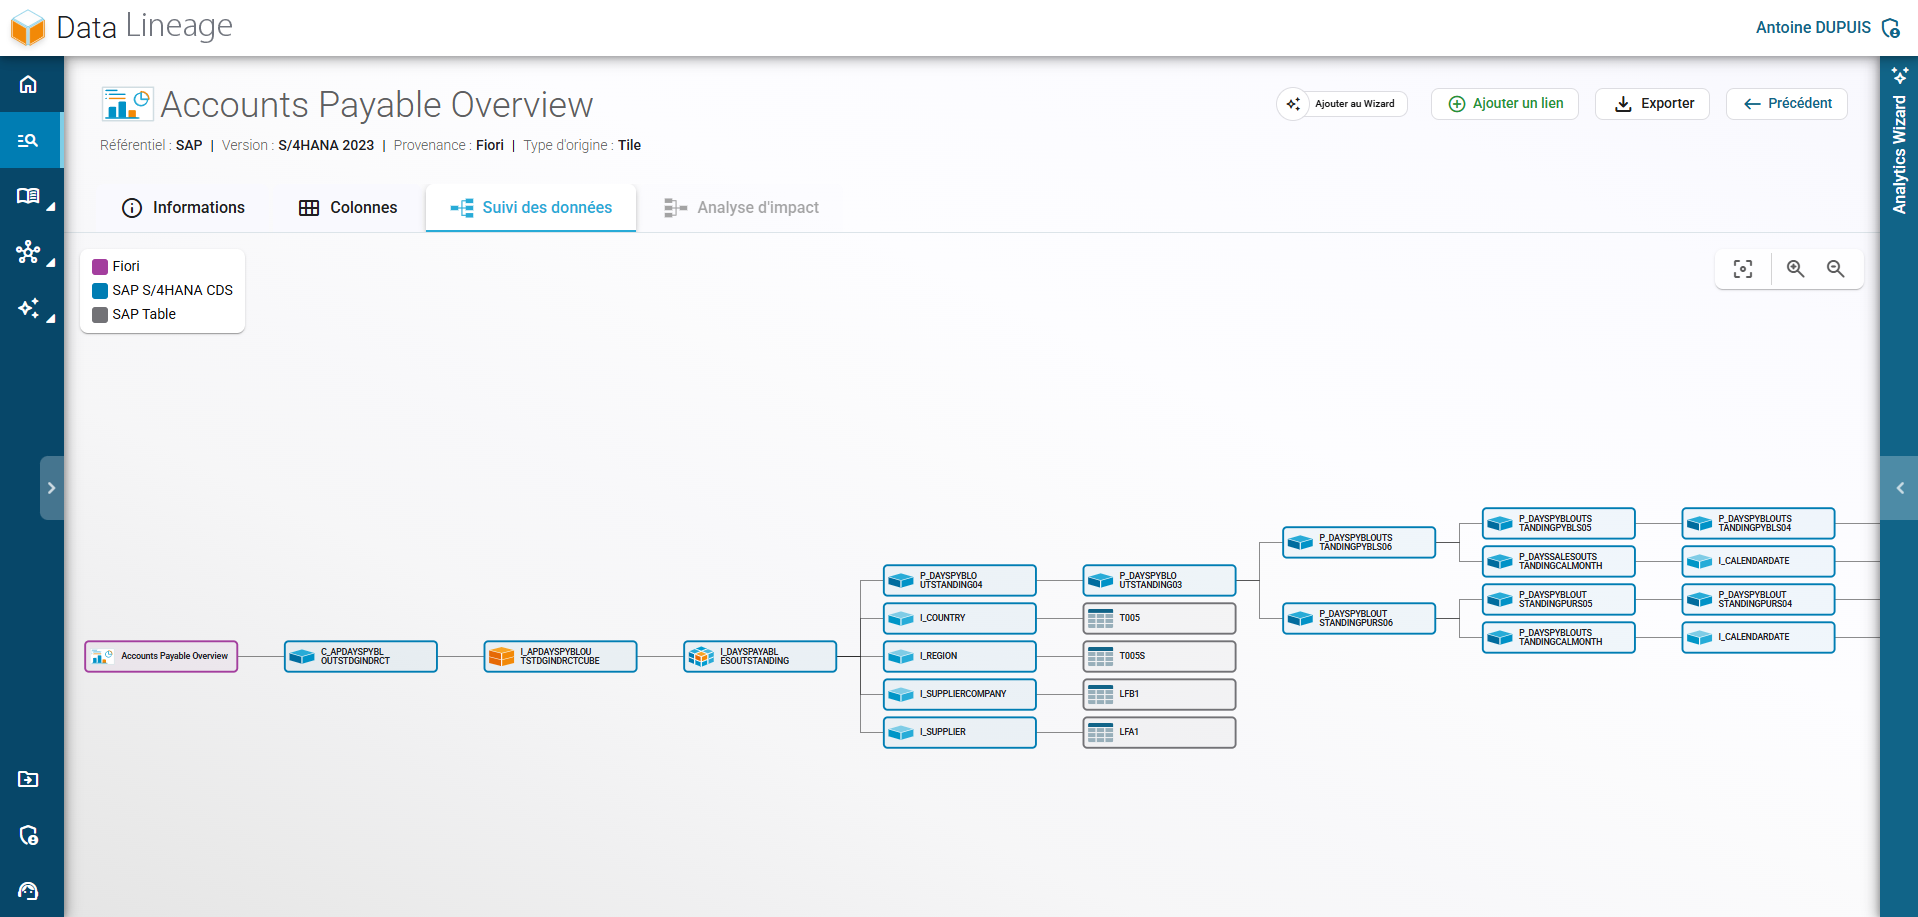Open the Home page from the sidebar
Viewport: 1918px width, 917px height.
click(x=29, y=84)
